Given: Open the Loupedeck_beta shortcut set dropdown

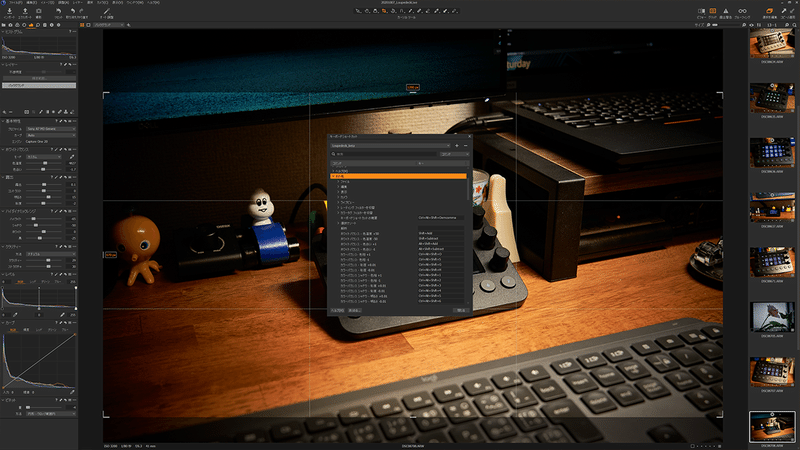Looking at the screenshot, I should 390,145.
